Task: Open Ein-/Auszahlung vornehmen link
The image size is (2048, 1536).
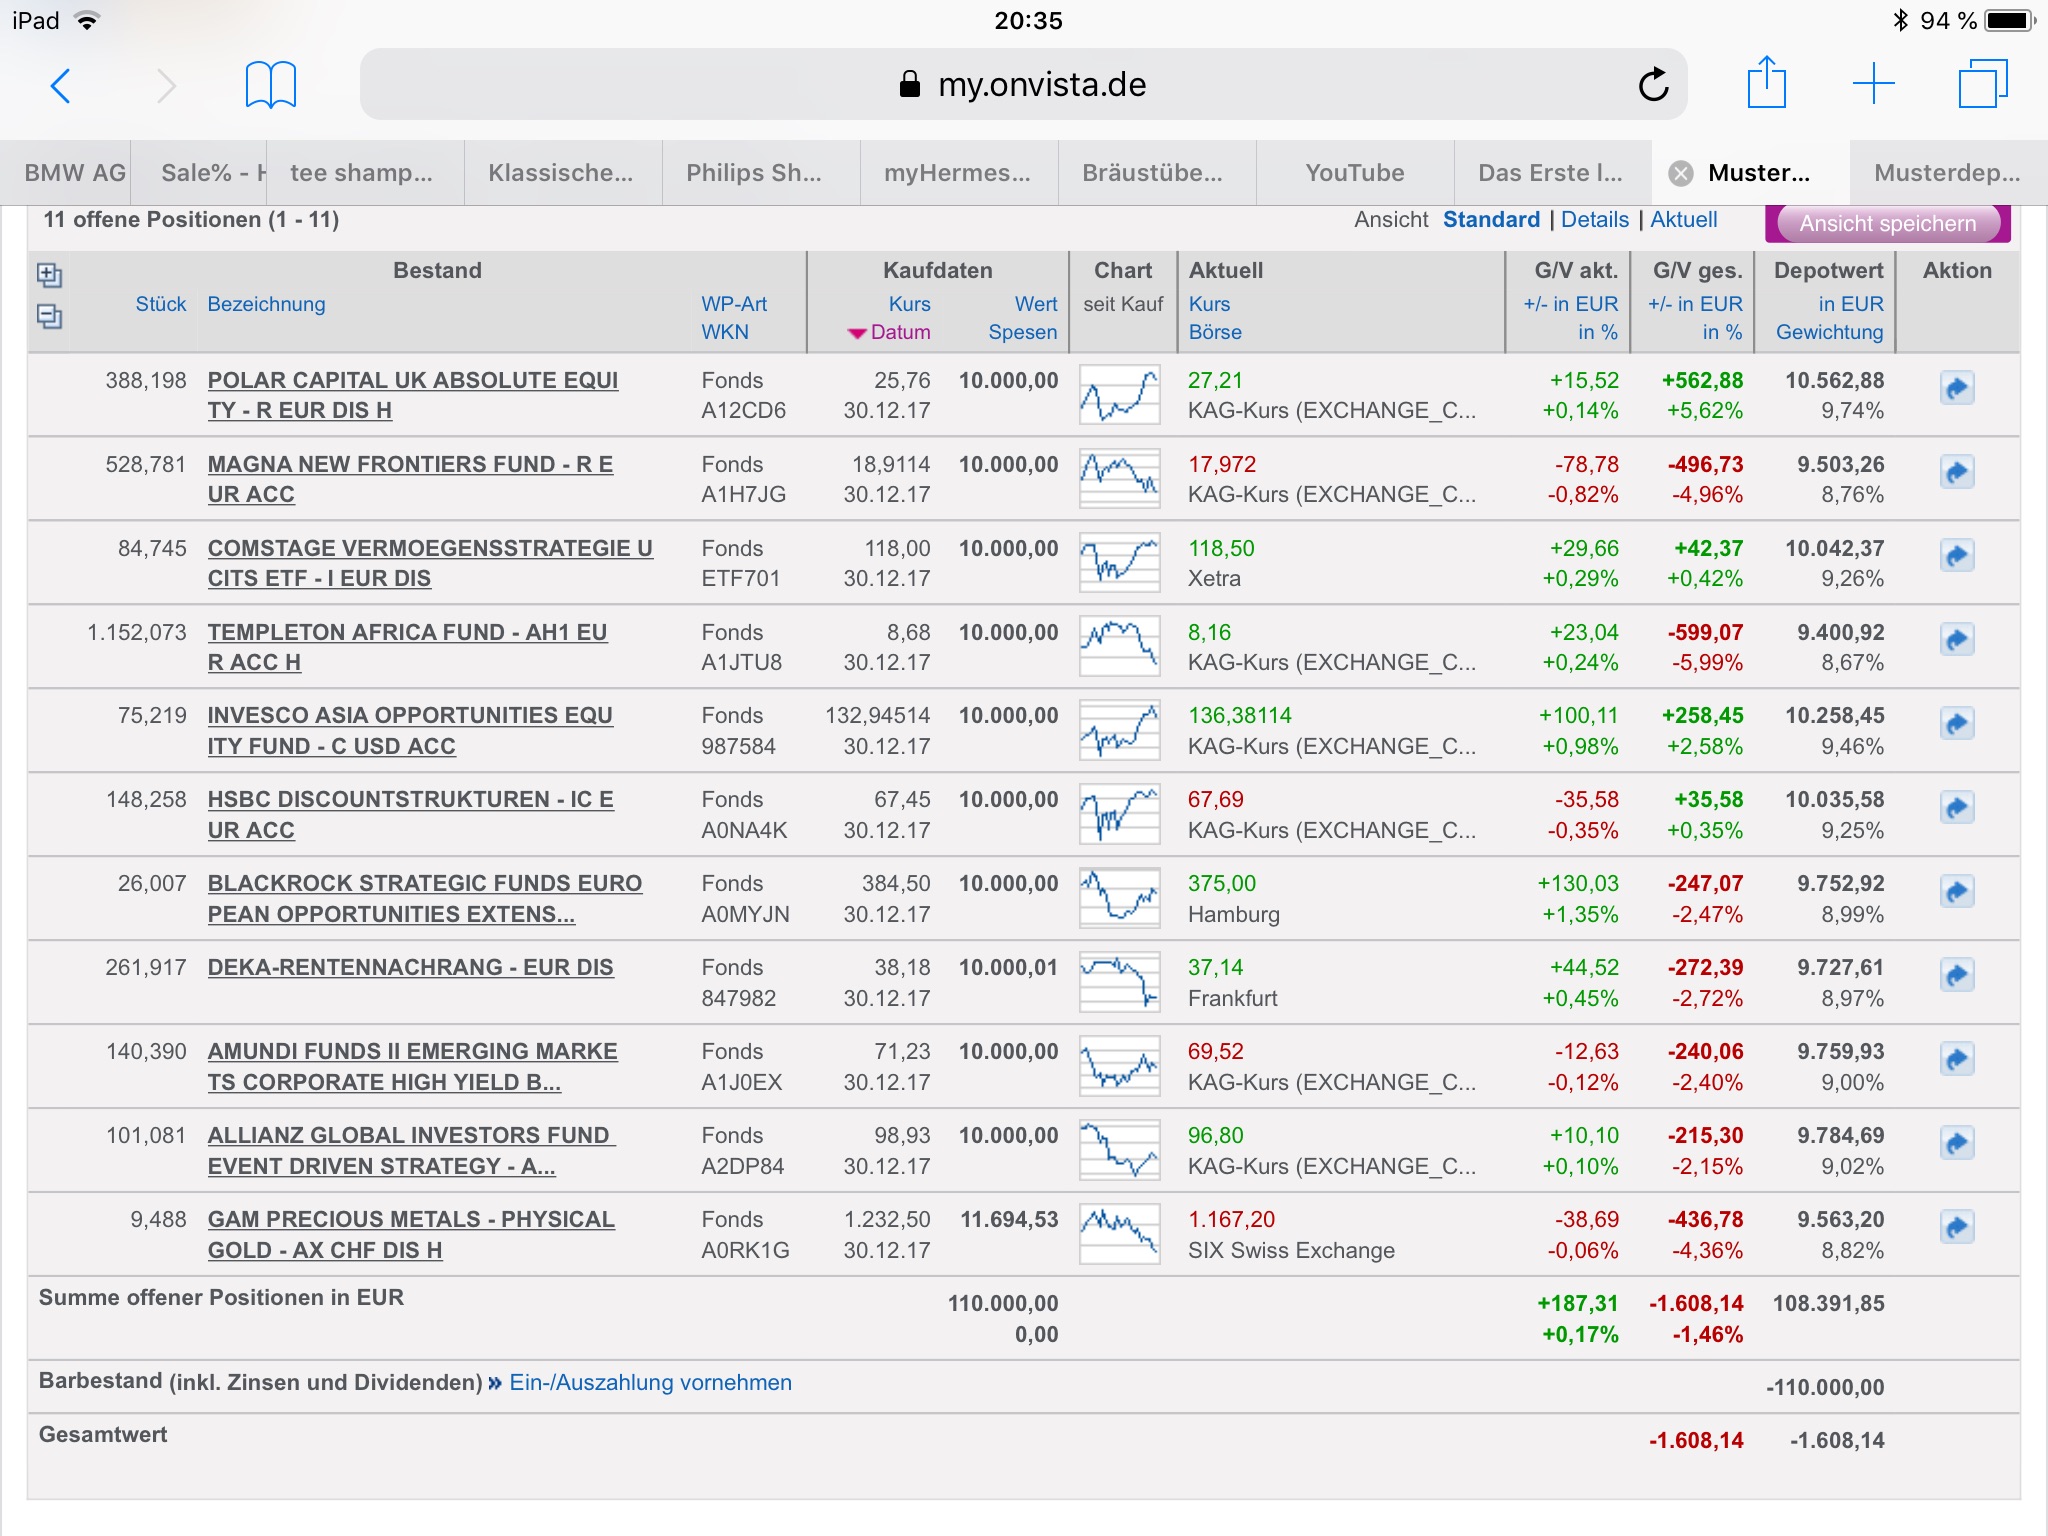Action: click(x=650, y=1383)
